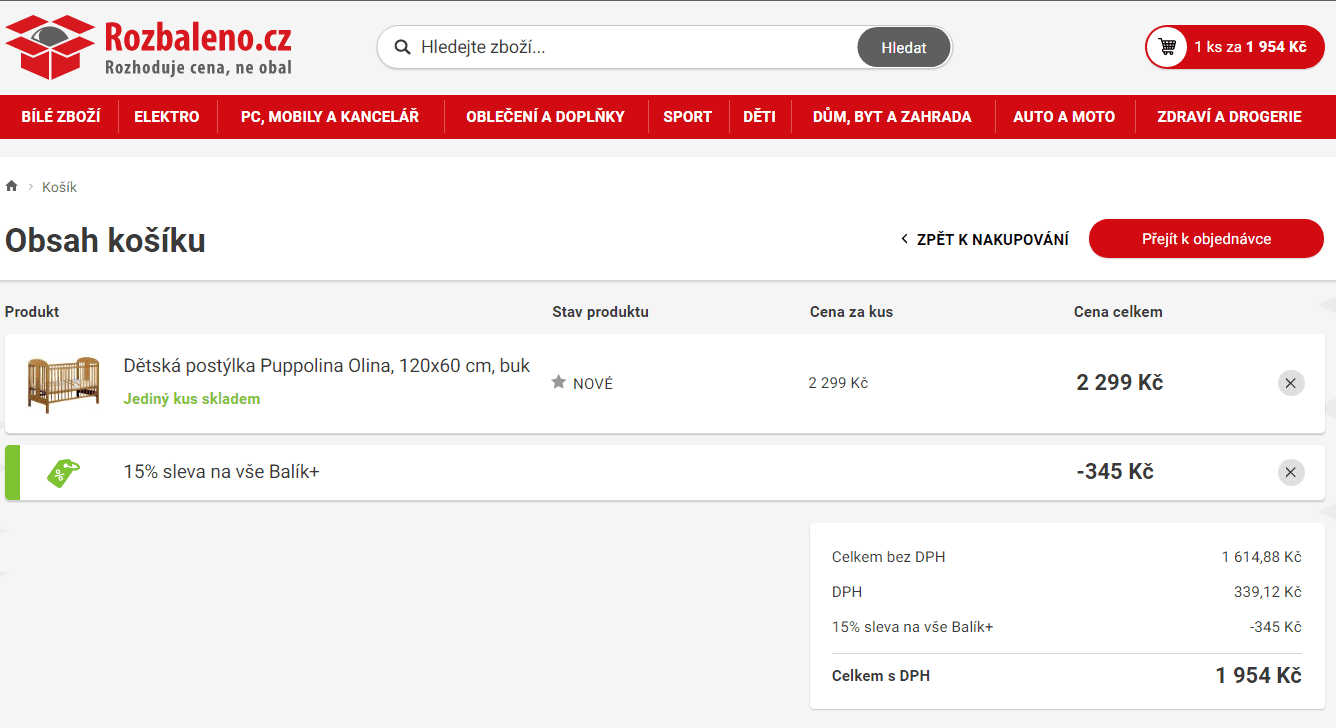Screen dimensions: 1336x728
Task: Click the green discount tag icon
Action: 63,472
